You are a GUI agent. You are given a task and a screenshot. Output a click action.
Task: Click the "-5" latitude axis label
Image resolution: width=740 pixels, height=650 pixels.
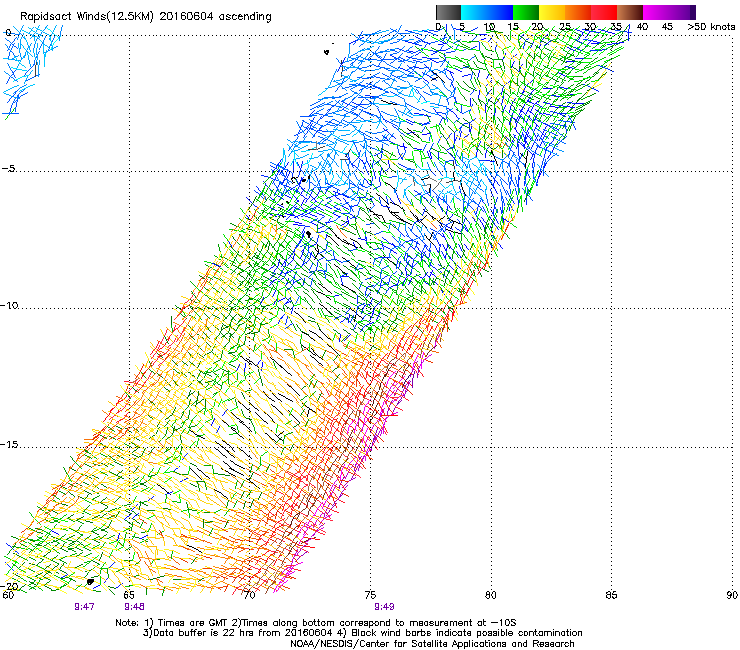8,169
